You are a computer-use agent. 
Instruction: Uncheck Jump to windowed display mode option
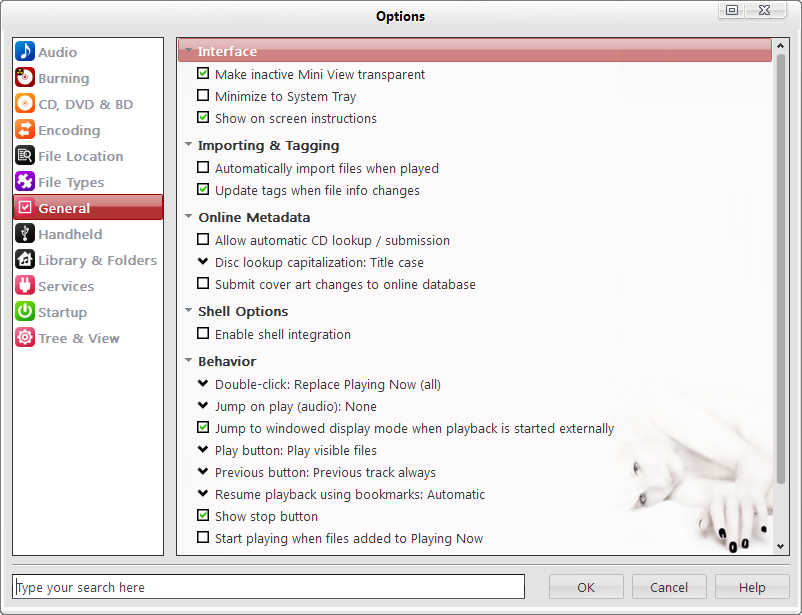coord(203,428)
